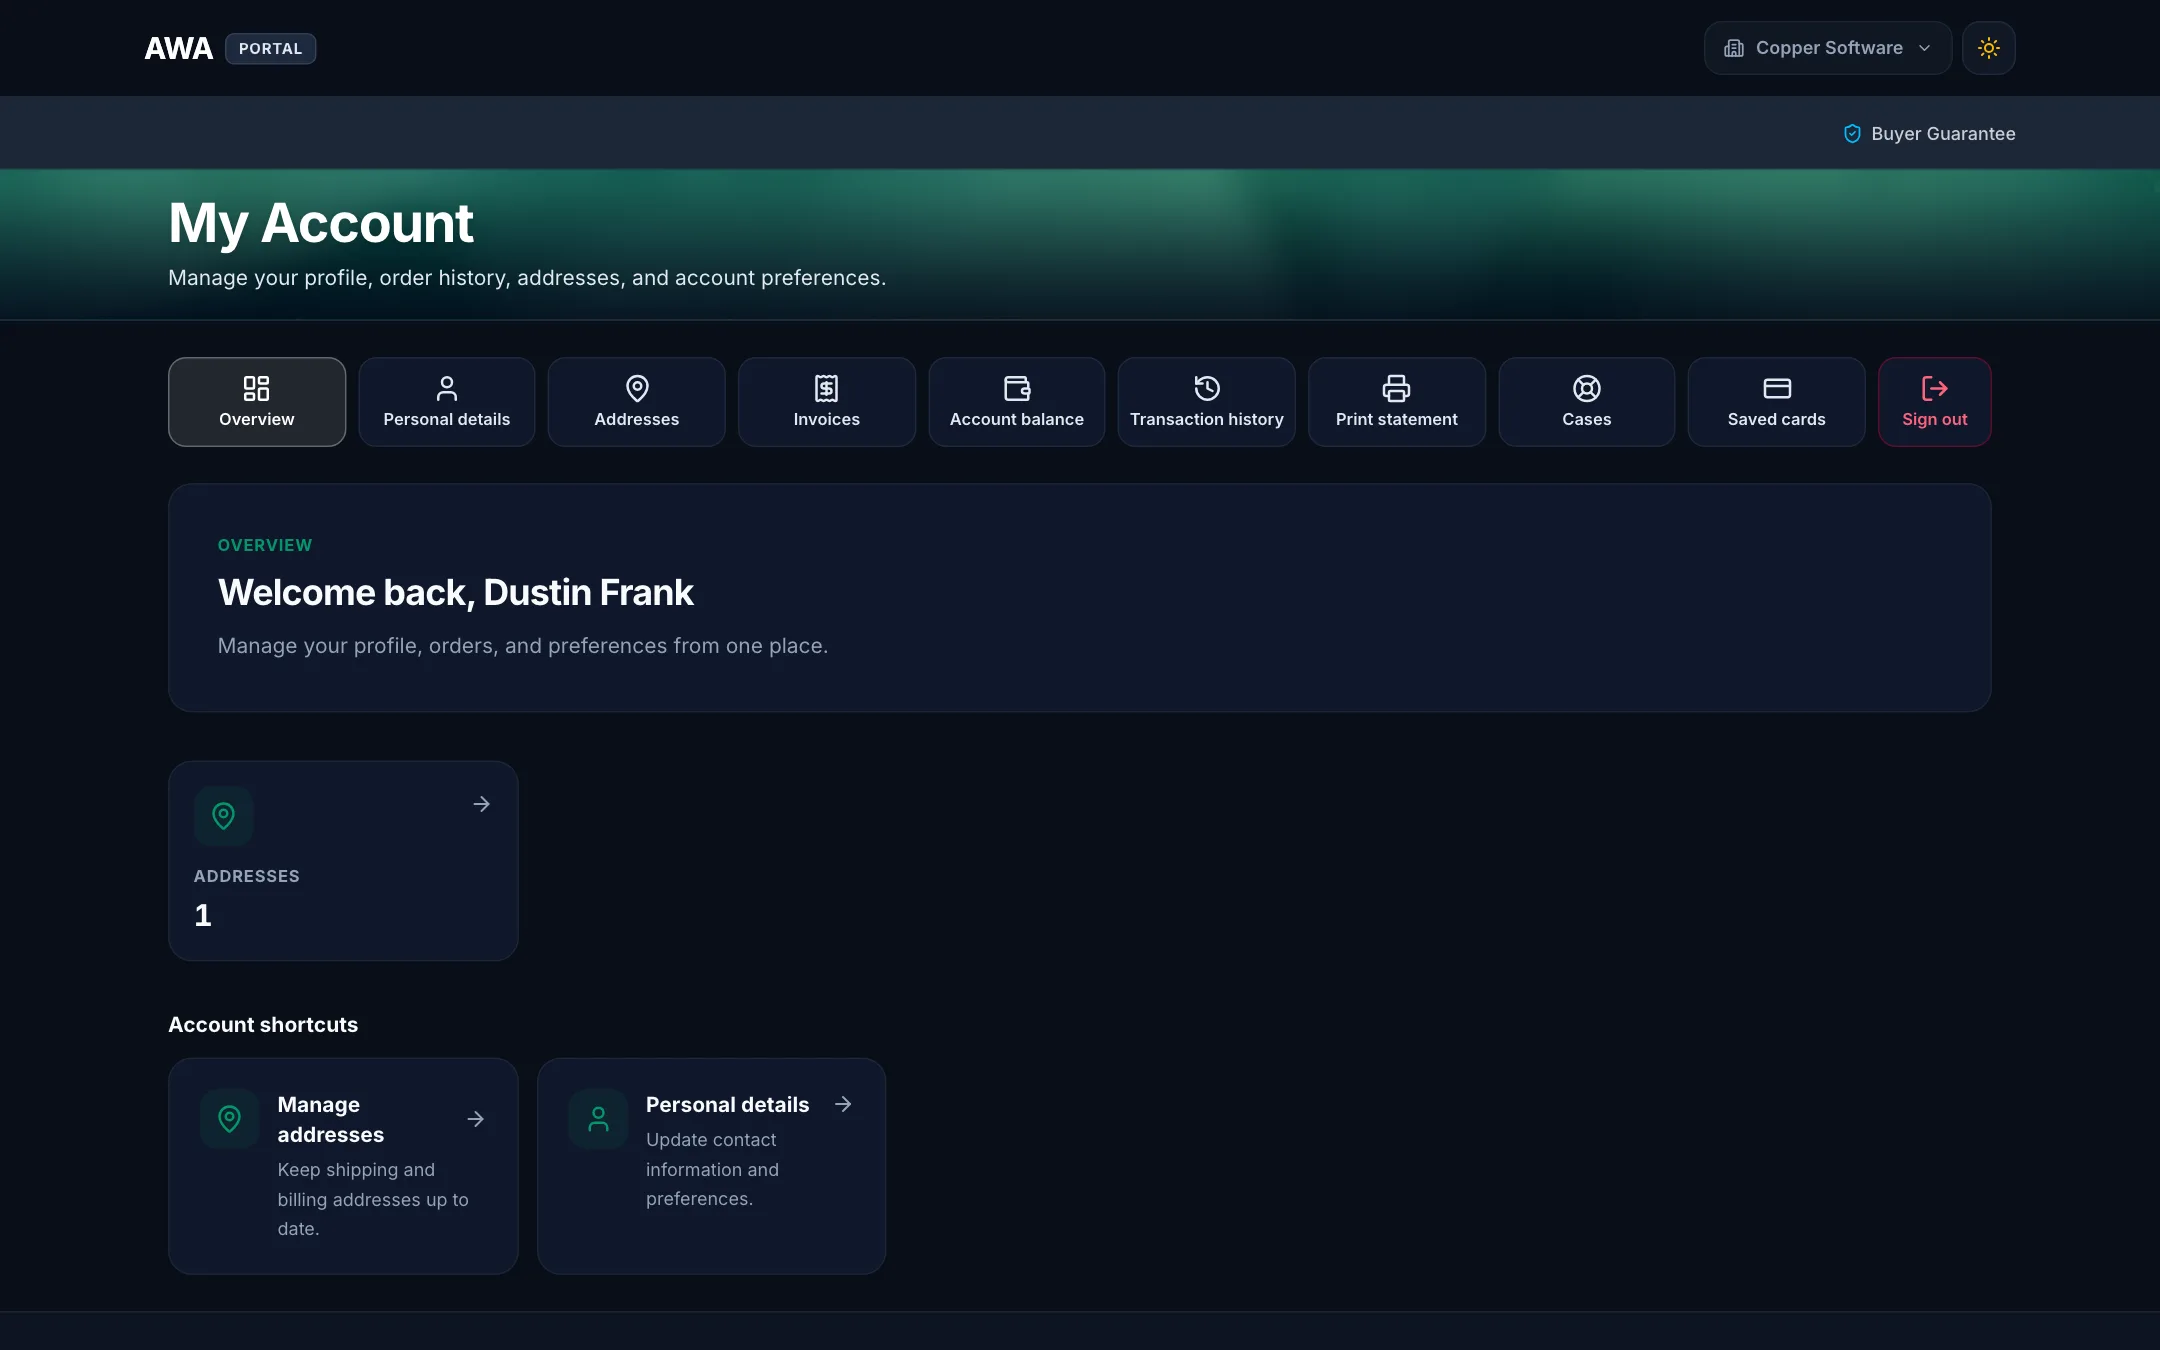This screenshot has width=2160, height=1350.
Task: Click the PORTAL badge
Action: 270,48
